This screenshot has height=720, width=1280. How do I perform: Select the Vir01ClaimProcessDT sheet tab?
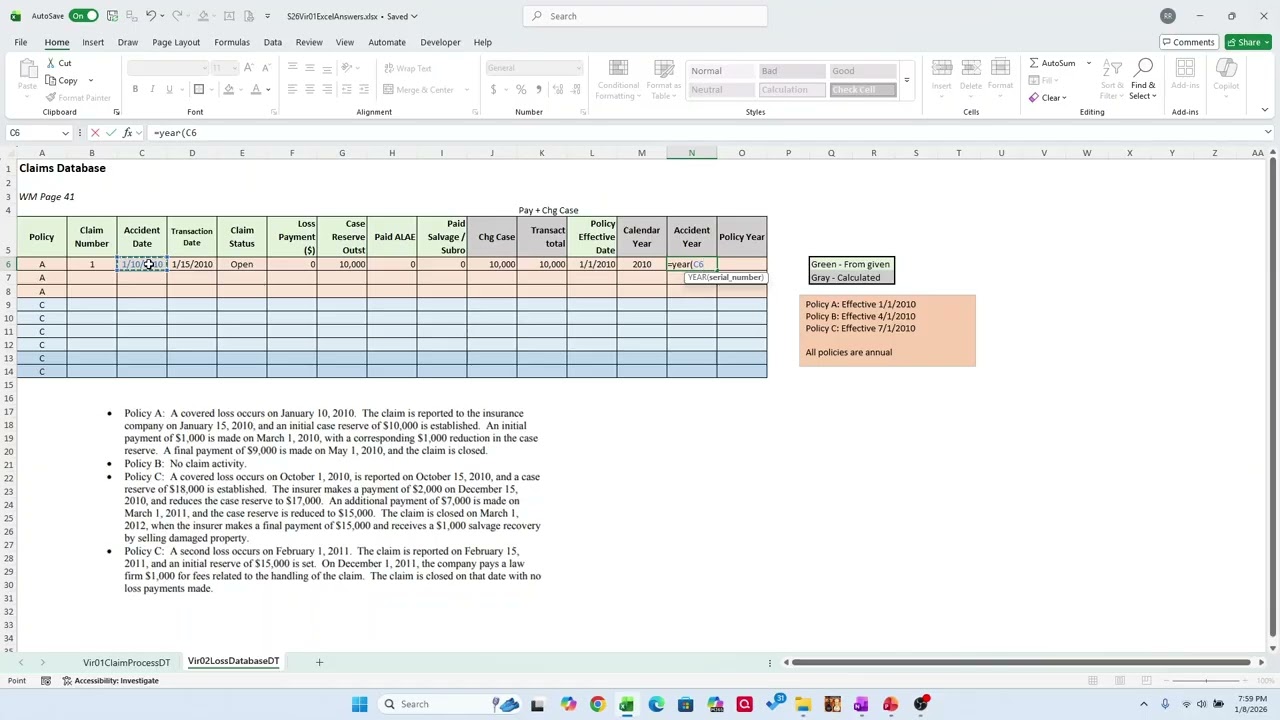(126, 662)
